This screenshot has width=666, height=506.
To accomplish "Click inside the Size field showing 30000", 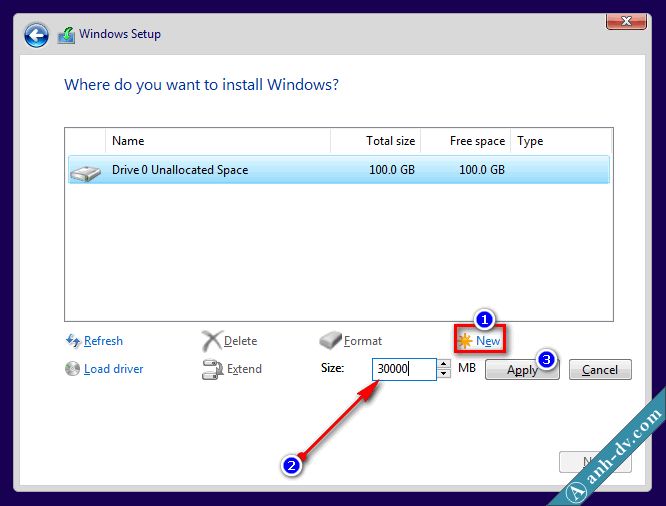I will point(404,369).
